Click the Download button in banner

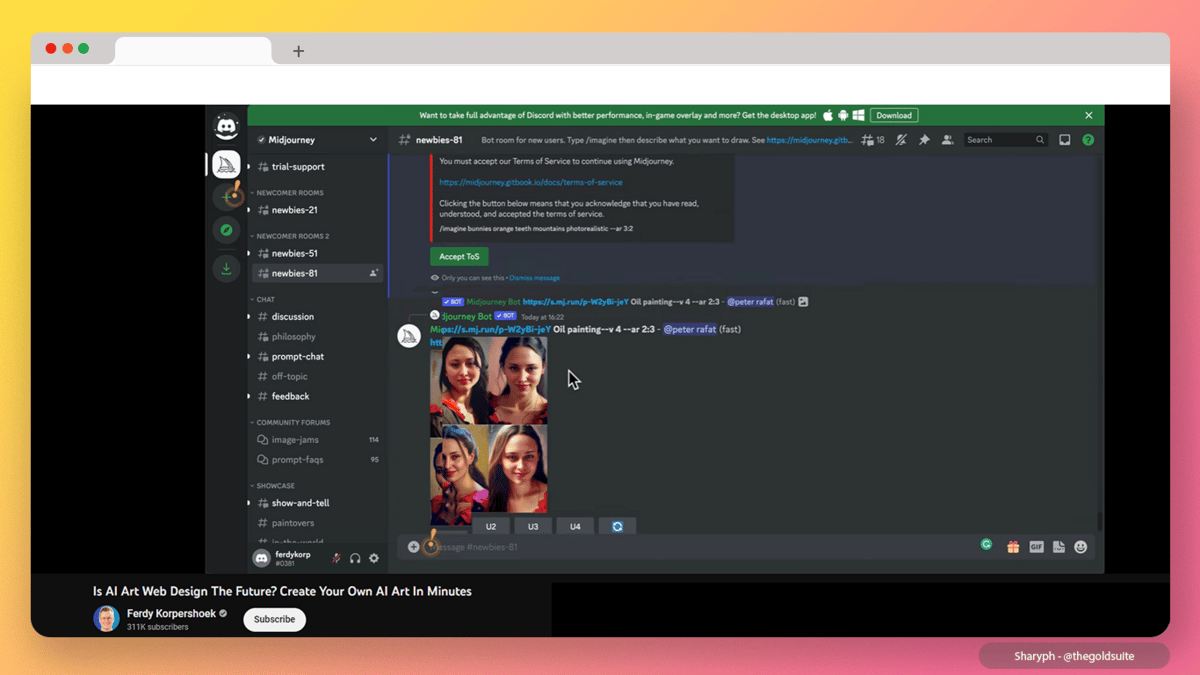[894, 115]
